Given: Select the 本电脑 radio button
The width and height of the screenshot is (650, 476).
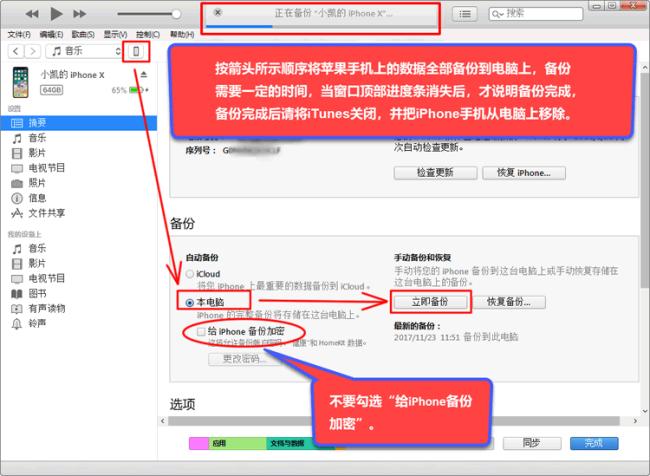Looking at the screenshot, I should click(190, 303).
